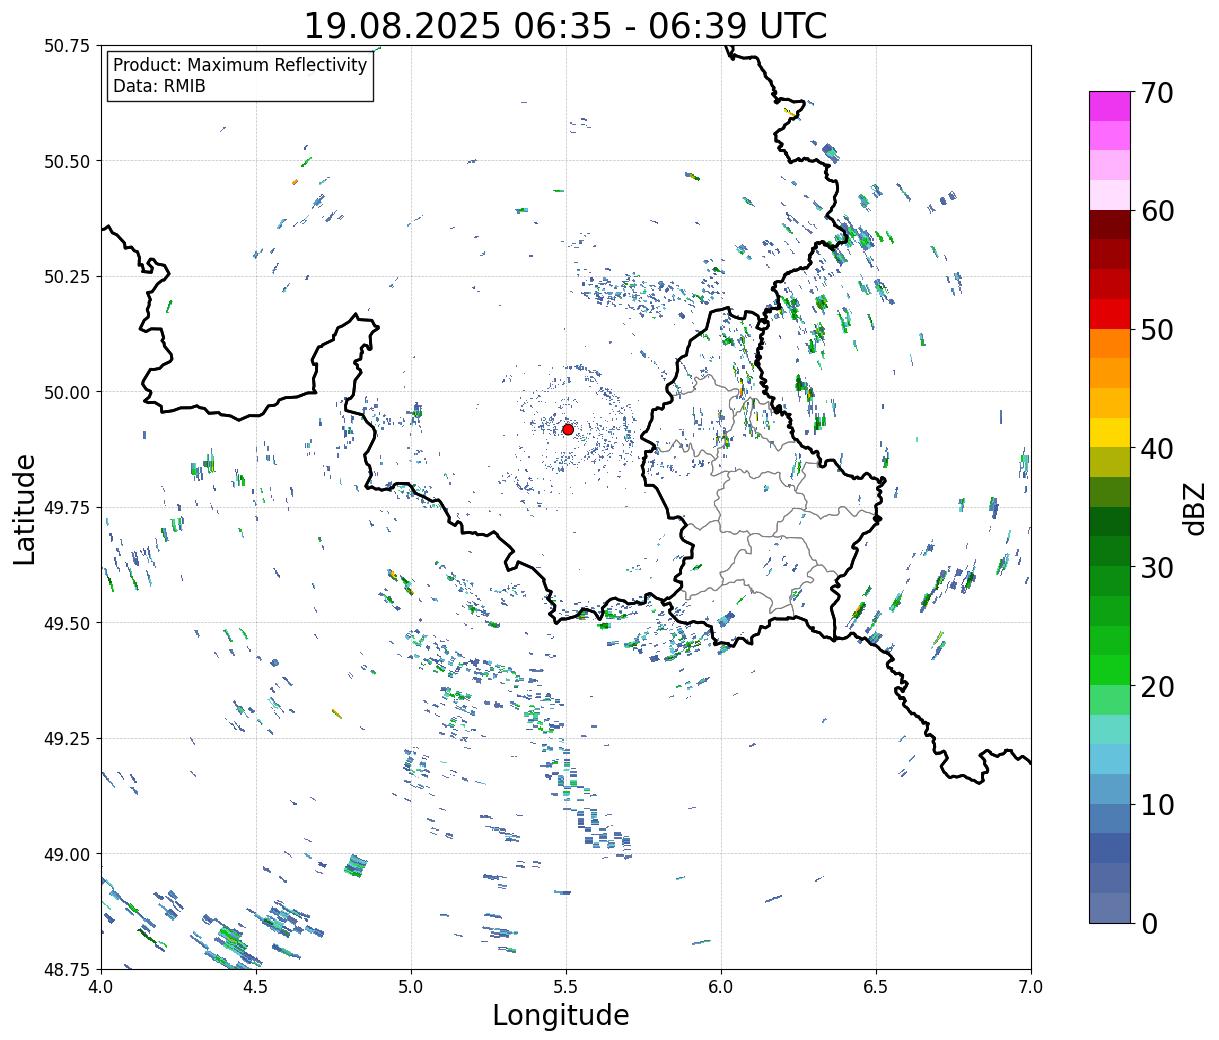Click the colorbar tick label 0
Image resolution: width=1219 pixels, height=1040 pixels.
click(x=1149, y=923)
